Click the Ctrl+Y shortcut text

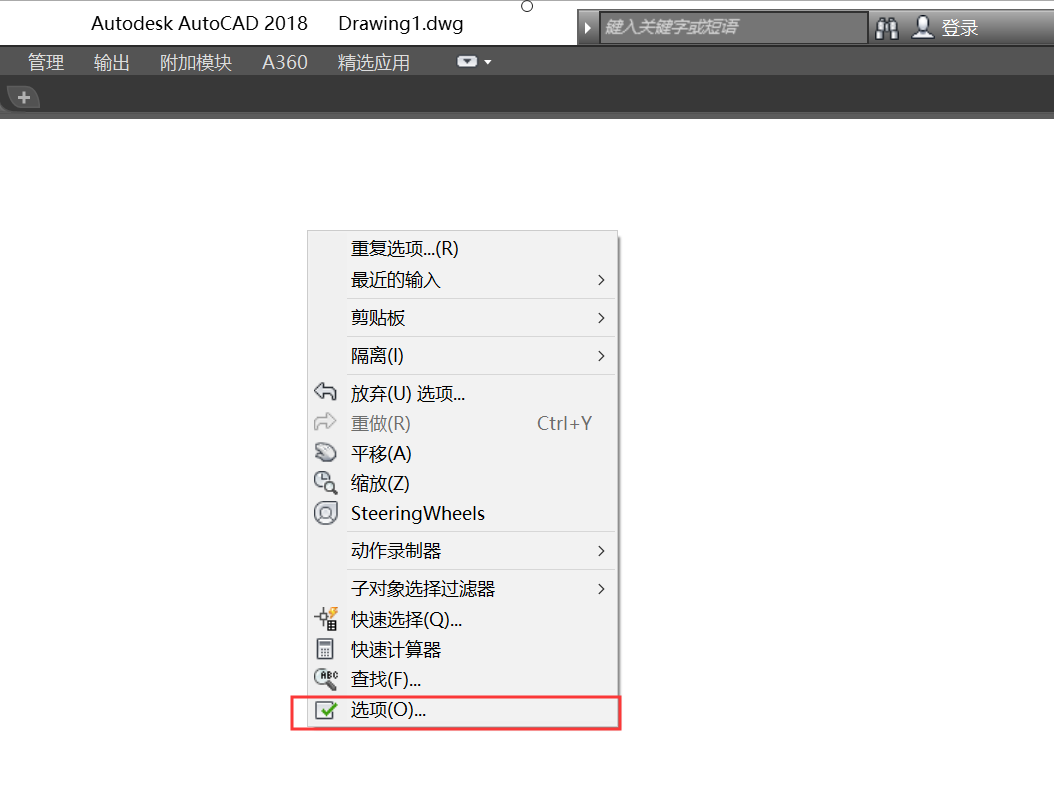point(565,423)
